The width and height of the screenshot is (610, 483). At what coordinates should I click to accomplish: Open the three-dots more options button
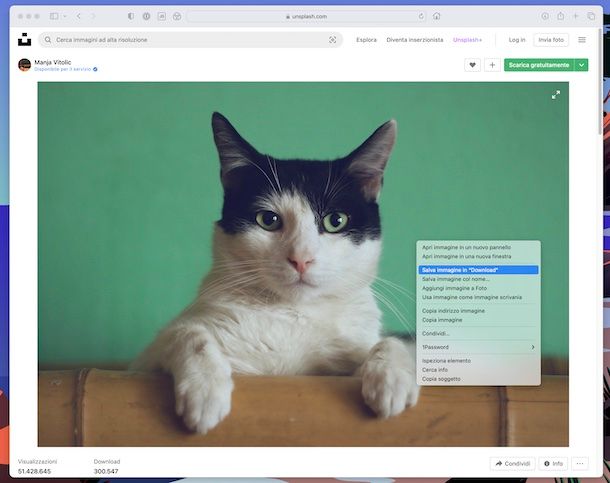[580, 464]
